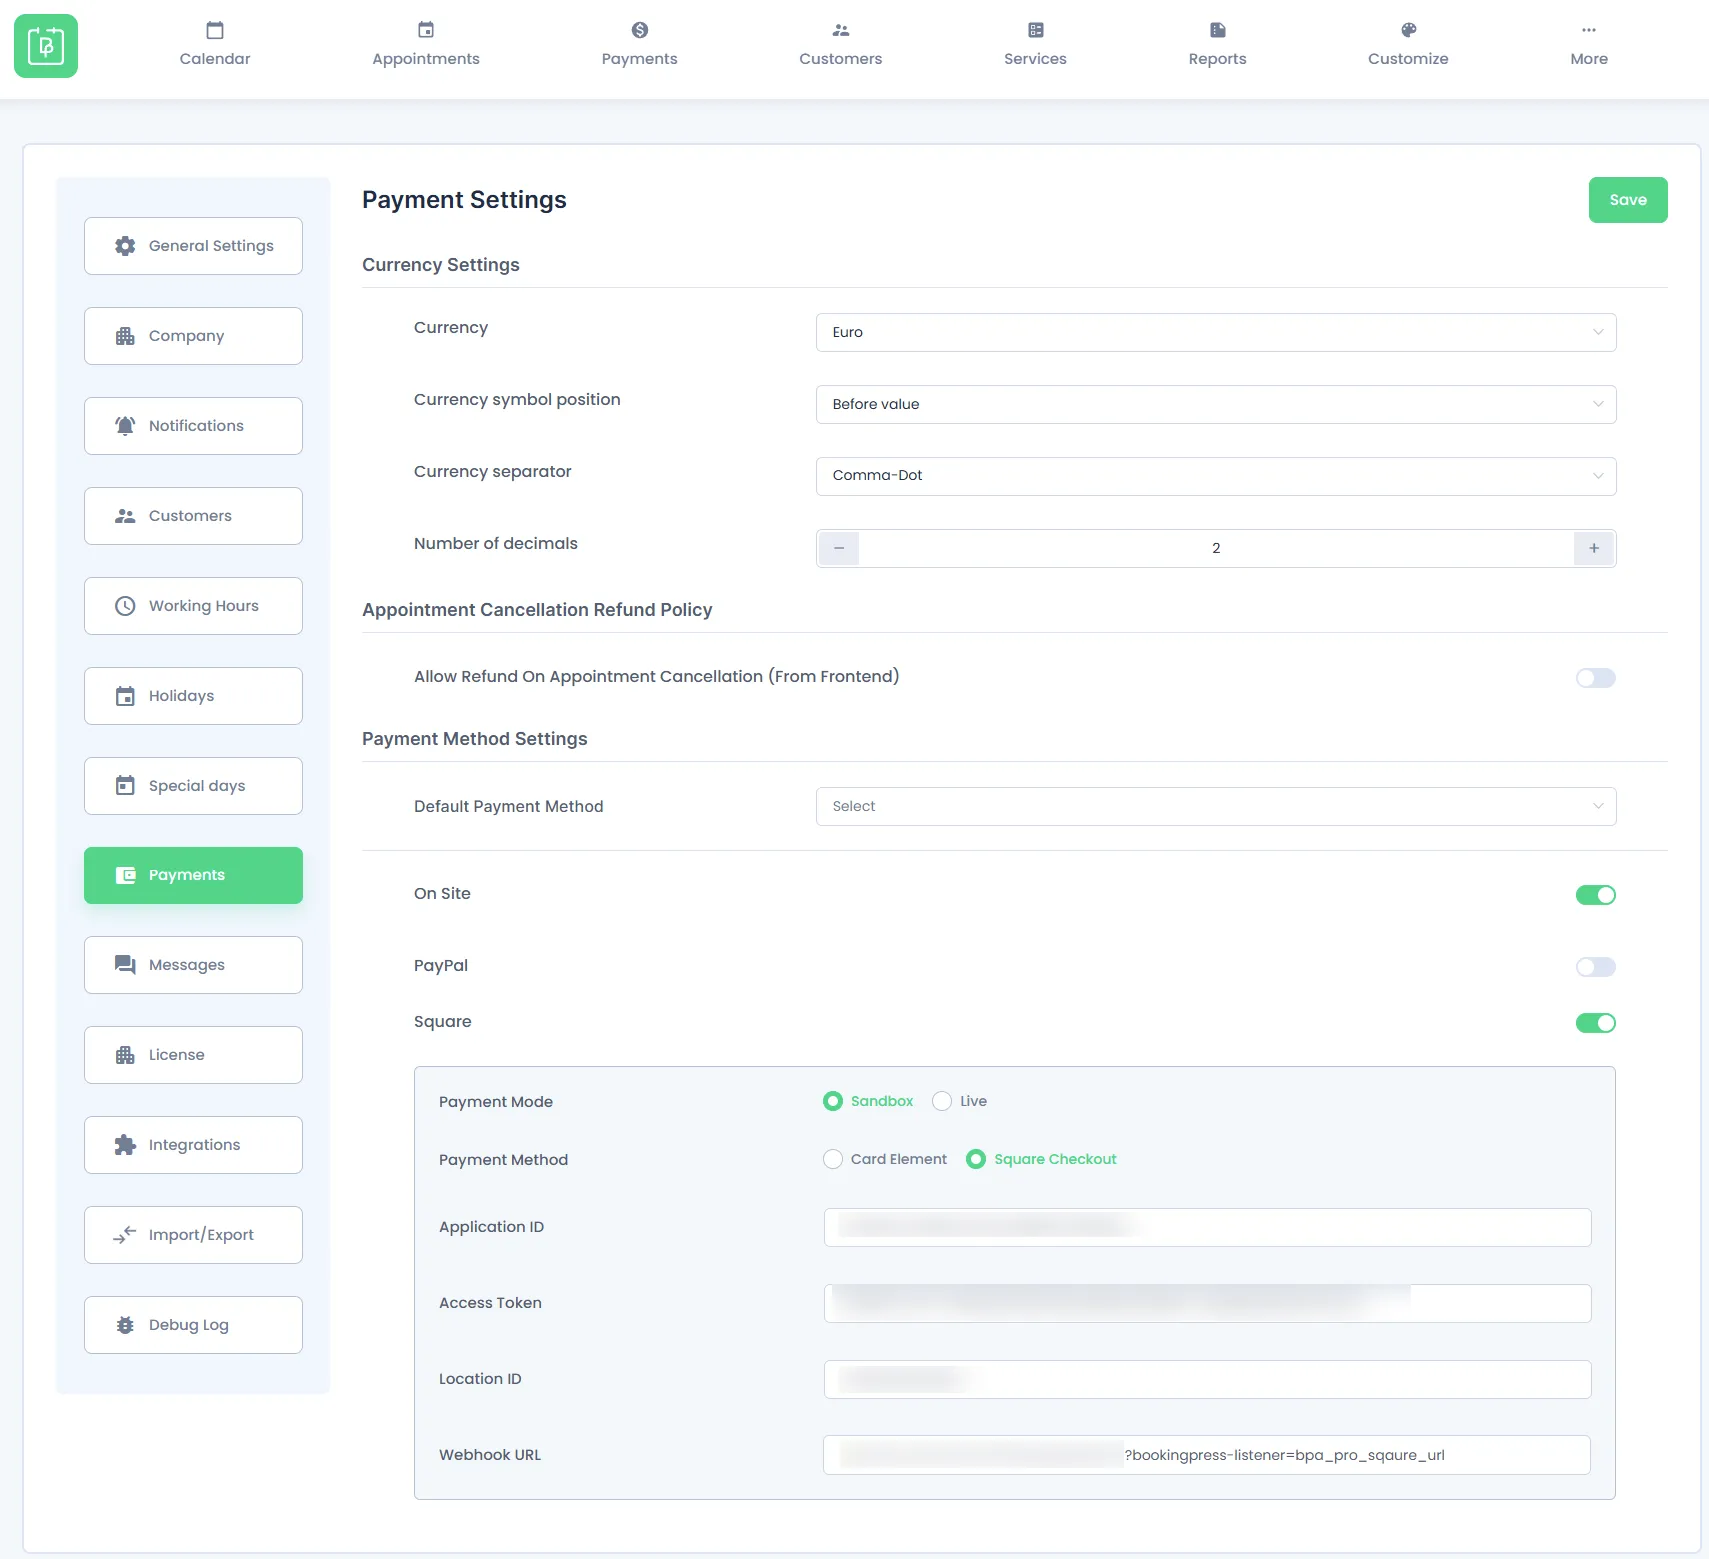Select Live payment mode radio button
The width and height of the screenshot is (1709, 1559).
pos(942,1101)
